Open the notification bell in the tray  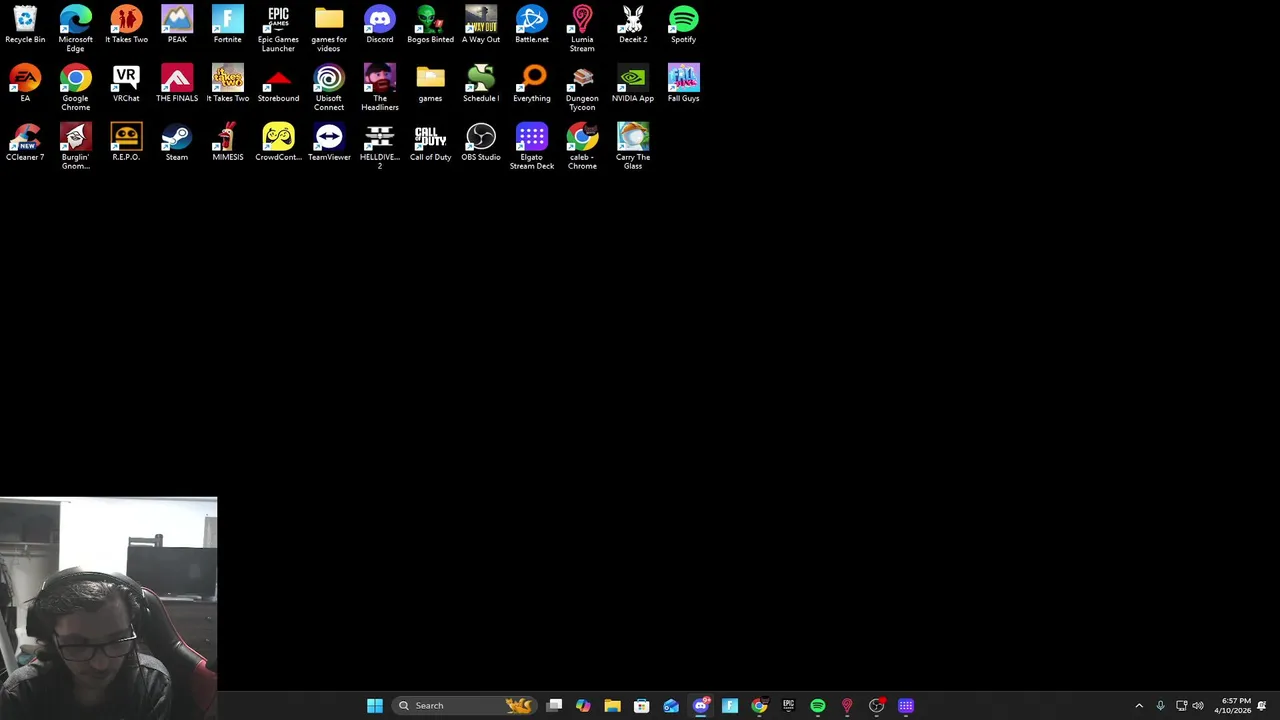pyautogui.click(x=1263, y=706)
